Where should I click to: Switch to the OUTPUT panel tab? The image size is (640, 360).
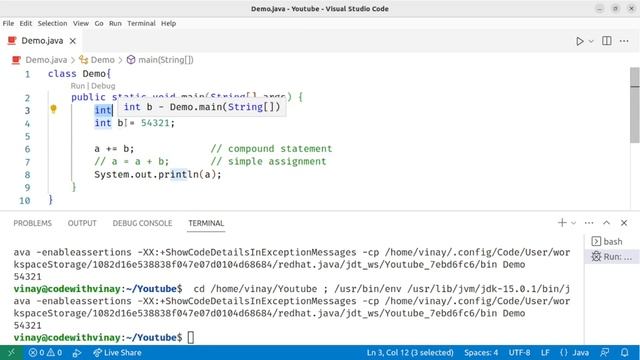(82, 223)
